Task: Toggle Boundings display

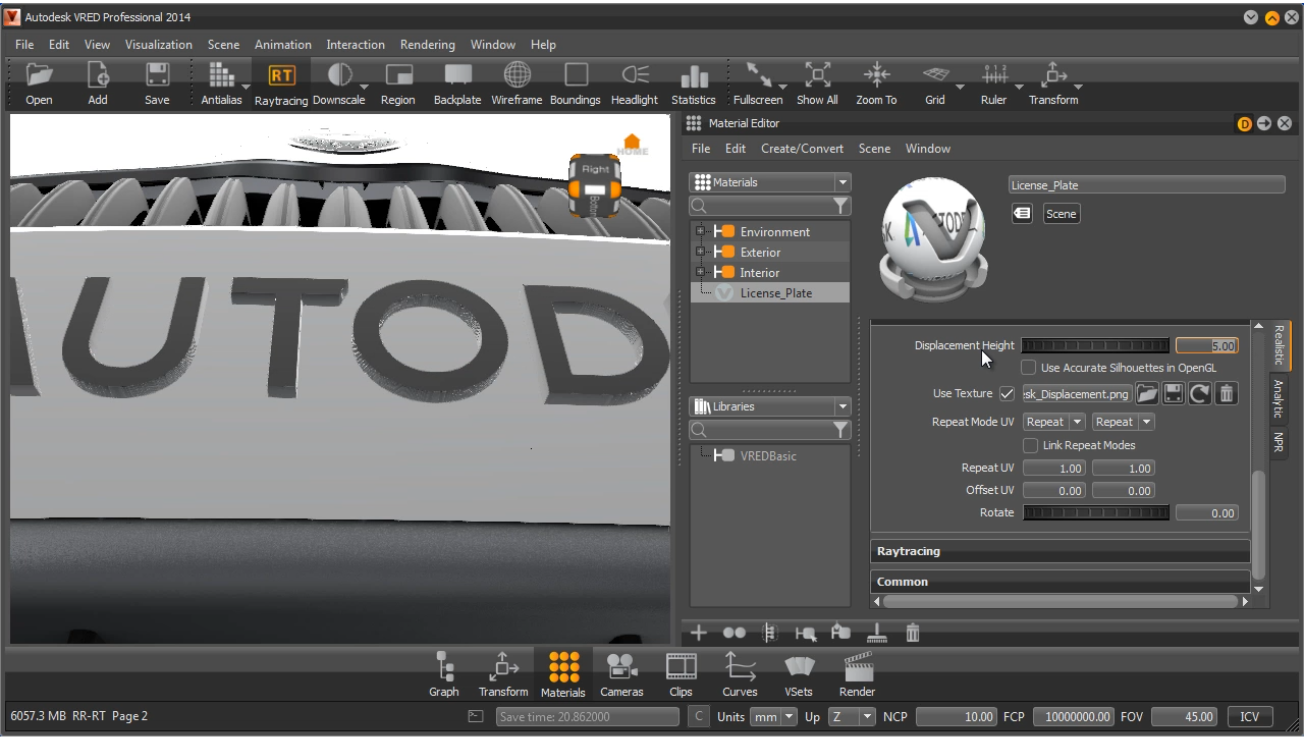Action: (x=576, y=75)
